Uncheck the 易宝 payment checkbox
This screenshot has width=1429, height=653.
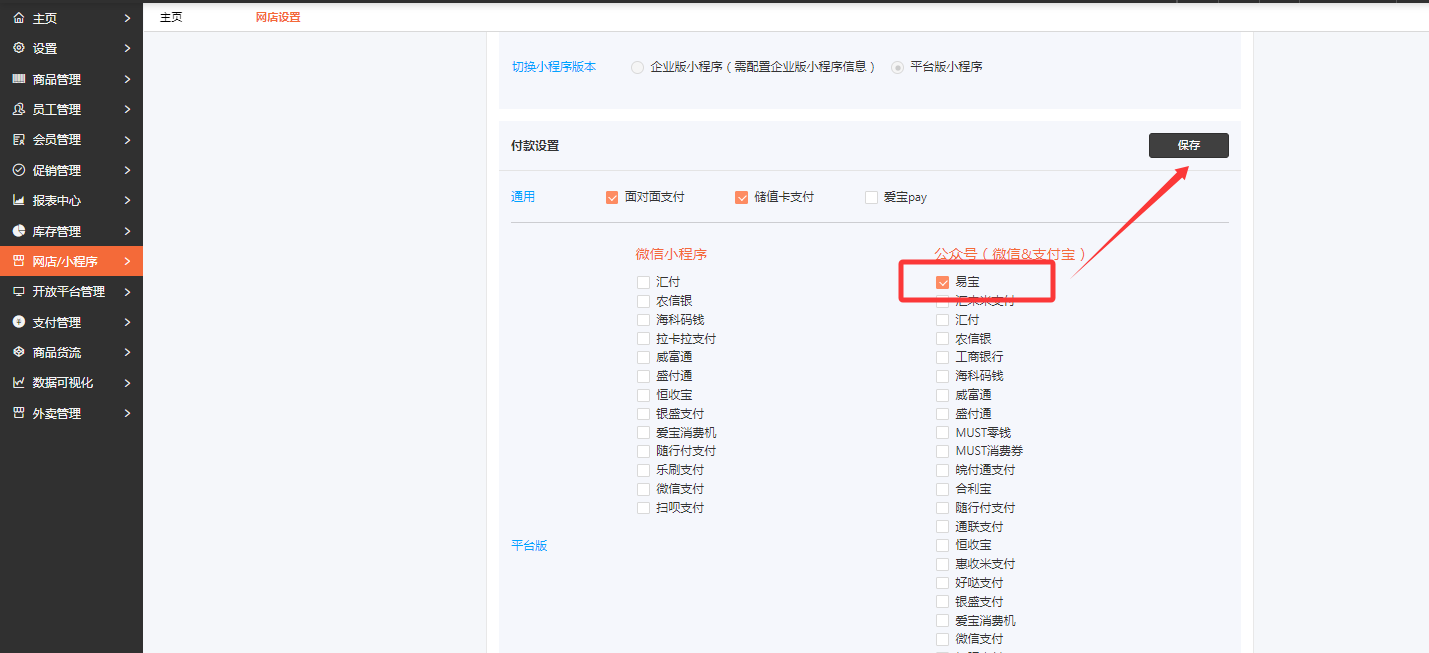point(942,283)
